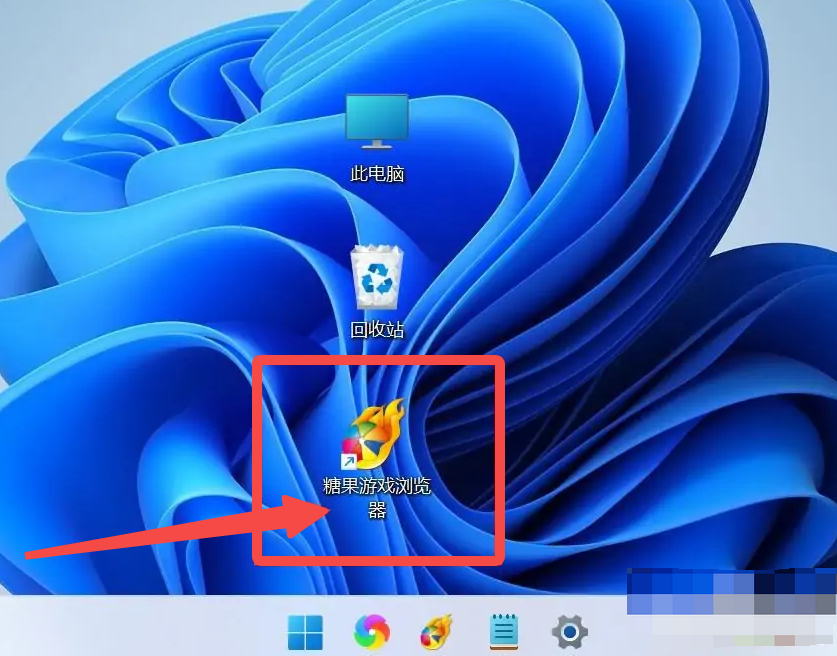Launch the colorful pinwheel browser from taskbar
This screenshot has width=837, height=656.
(372, 631)
